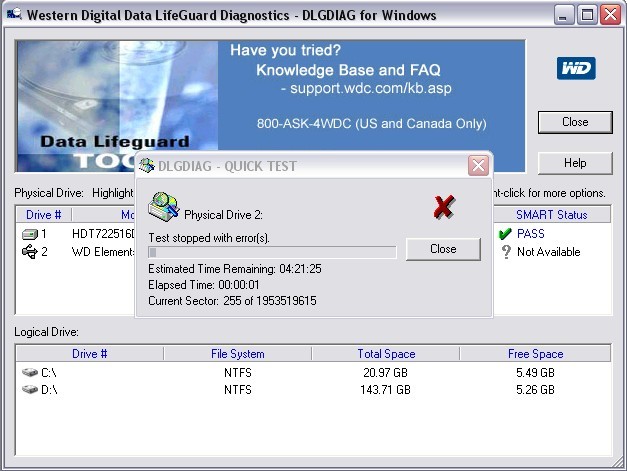Sort physical drives by Drive # header

[44, 215]
